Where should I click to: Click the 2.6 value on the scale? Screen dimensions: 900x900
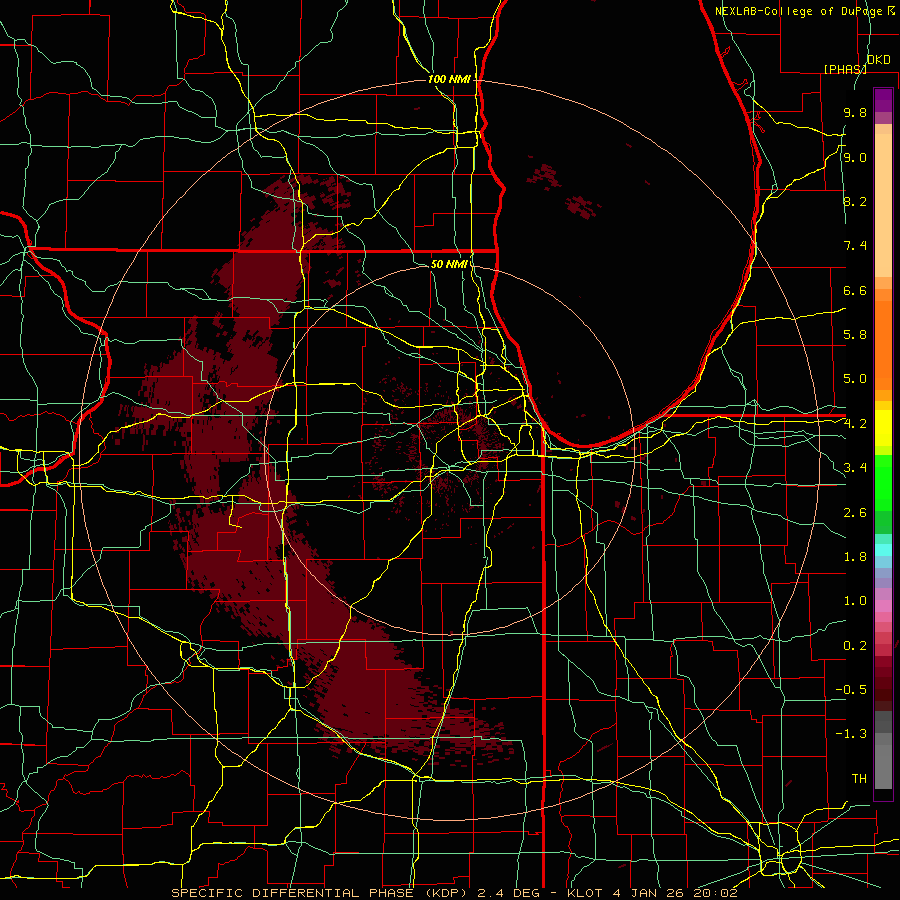coord(855,513)
